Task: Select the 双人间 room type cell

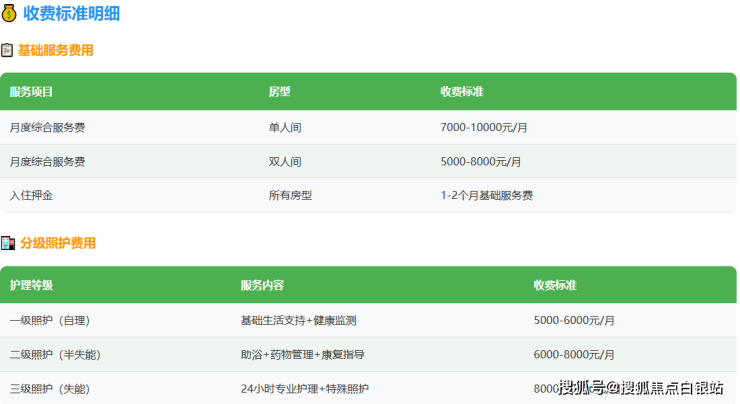Action: point(285,161)
